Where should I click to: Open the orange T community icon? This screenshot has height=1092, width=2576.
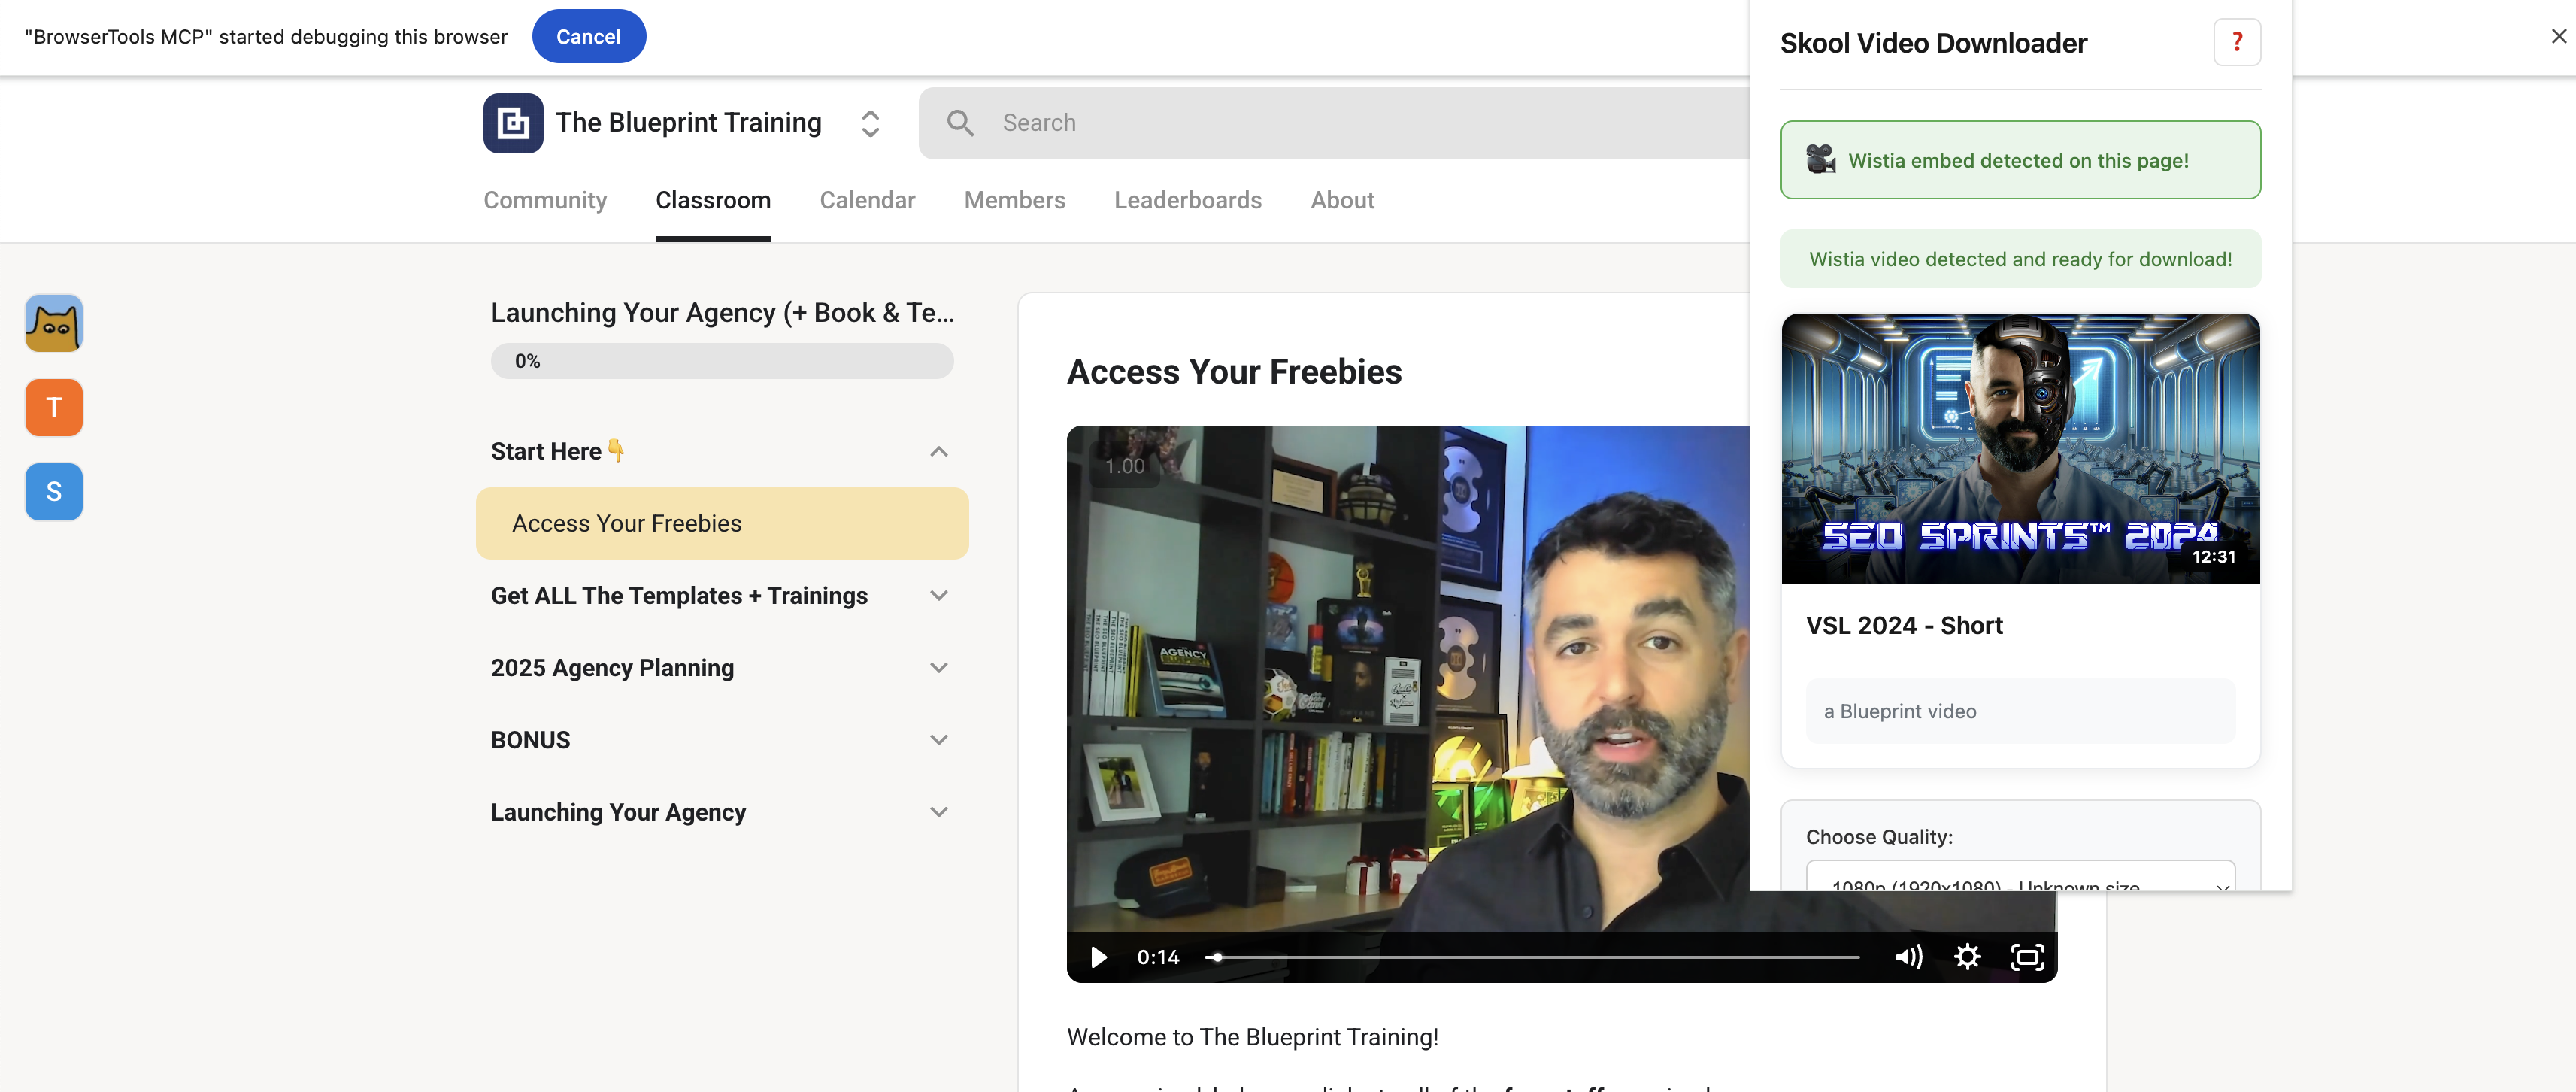click(54, 407)
